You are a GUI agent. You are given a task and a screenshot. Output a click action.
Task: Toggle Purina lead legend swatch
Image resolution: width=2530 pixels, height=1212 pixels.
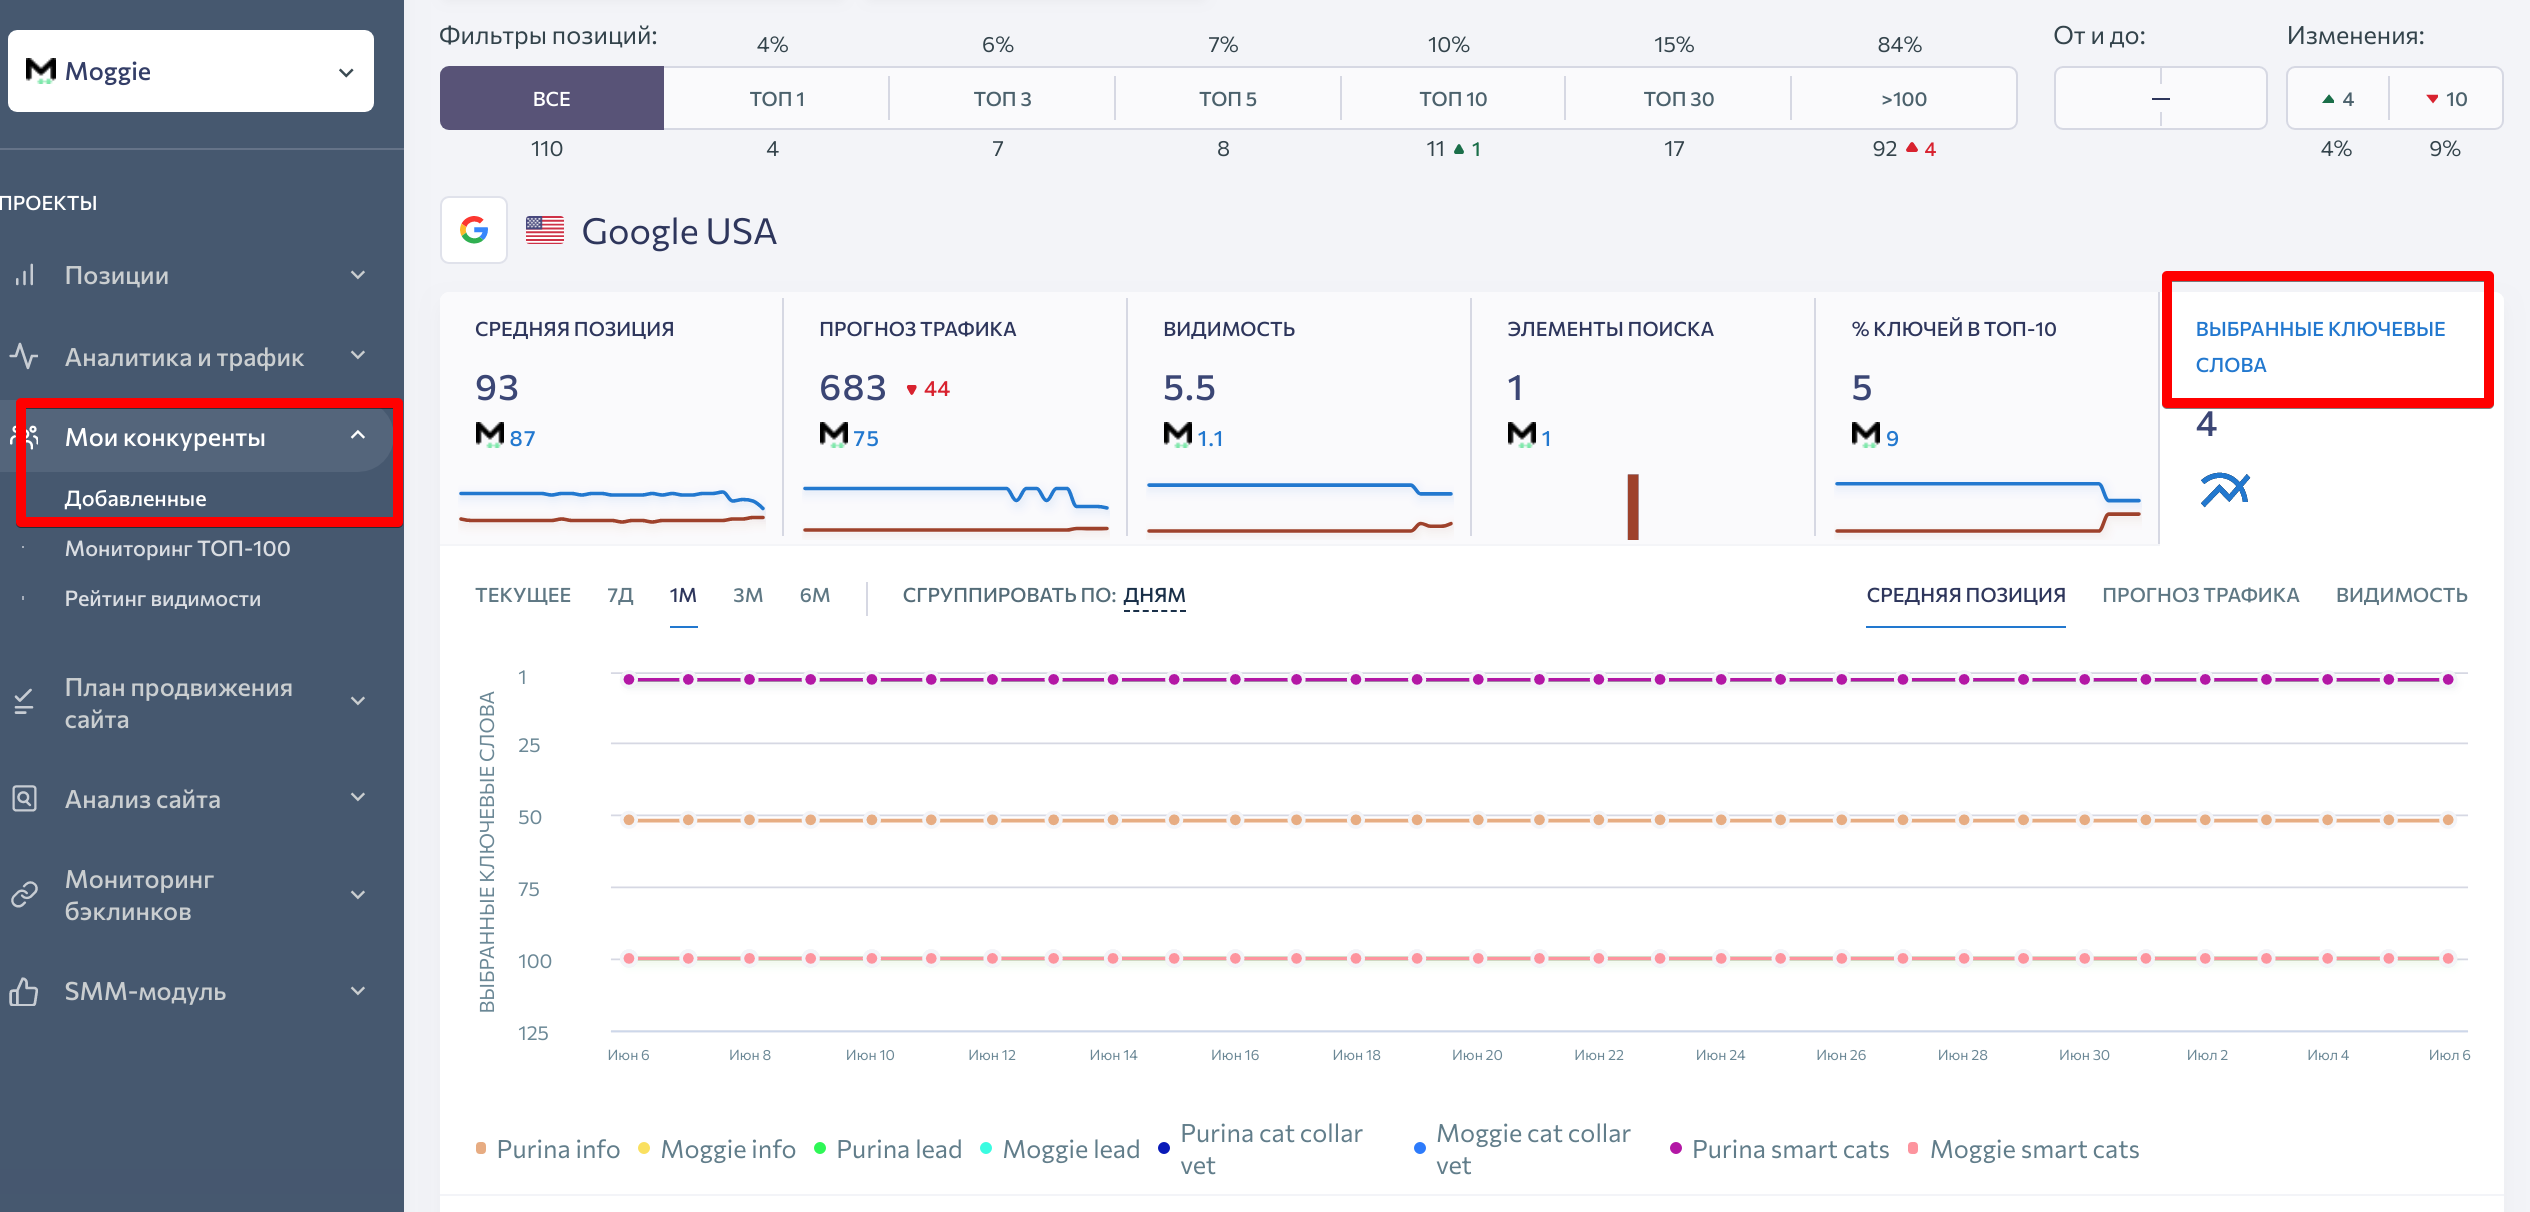point(820,1148)
